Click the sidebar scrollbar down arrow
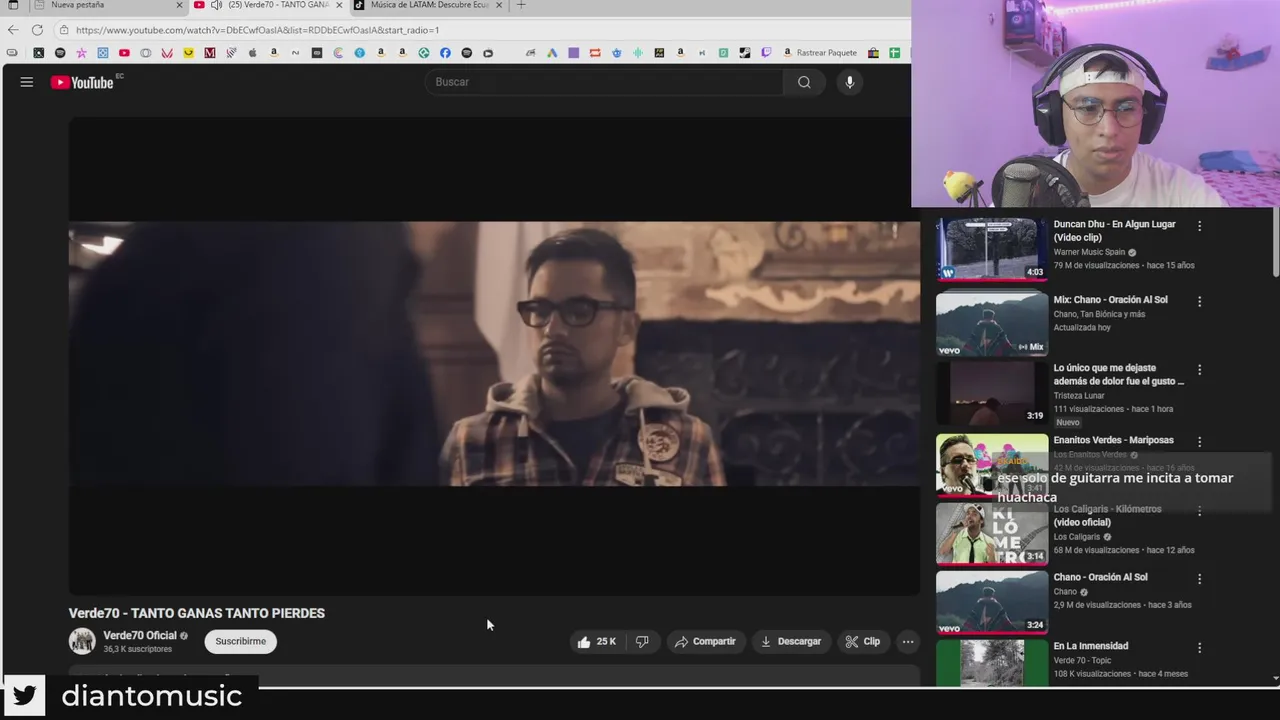Screen dimensions: 1280x720 coord(1275,679)
